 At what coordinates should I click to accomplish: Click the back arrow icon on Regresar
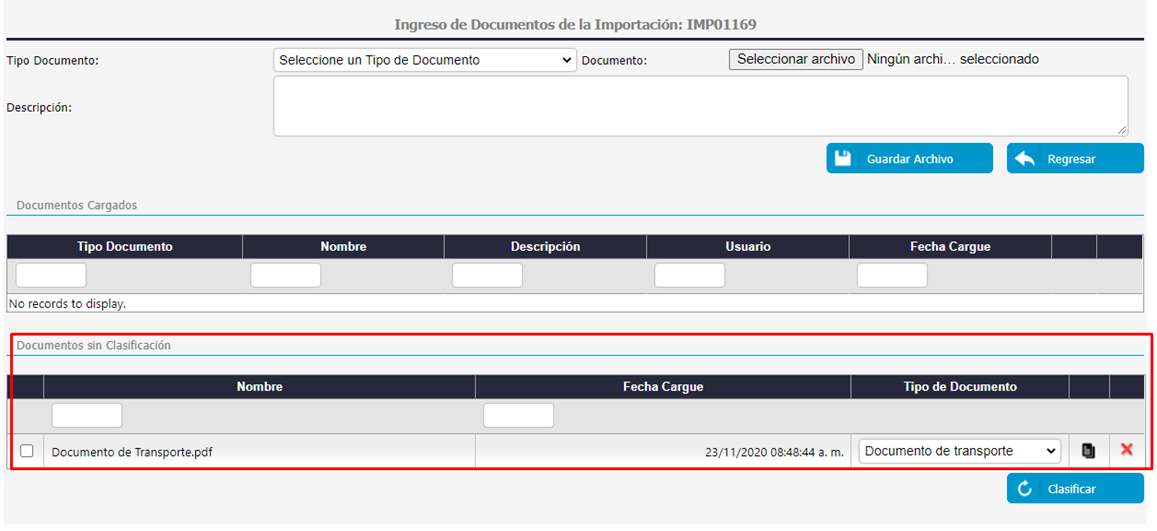[1024, 159]
